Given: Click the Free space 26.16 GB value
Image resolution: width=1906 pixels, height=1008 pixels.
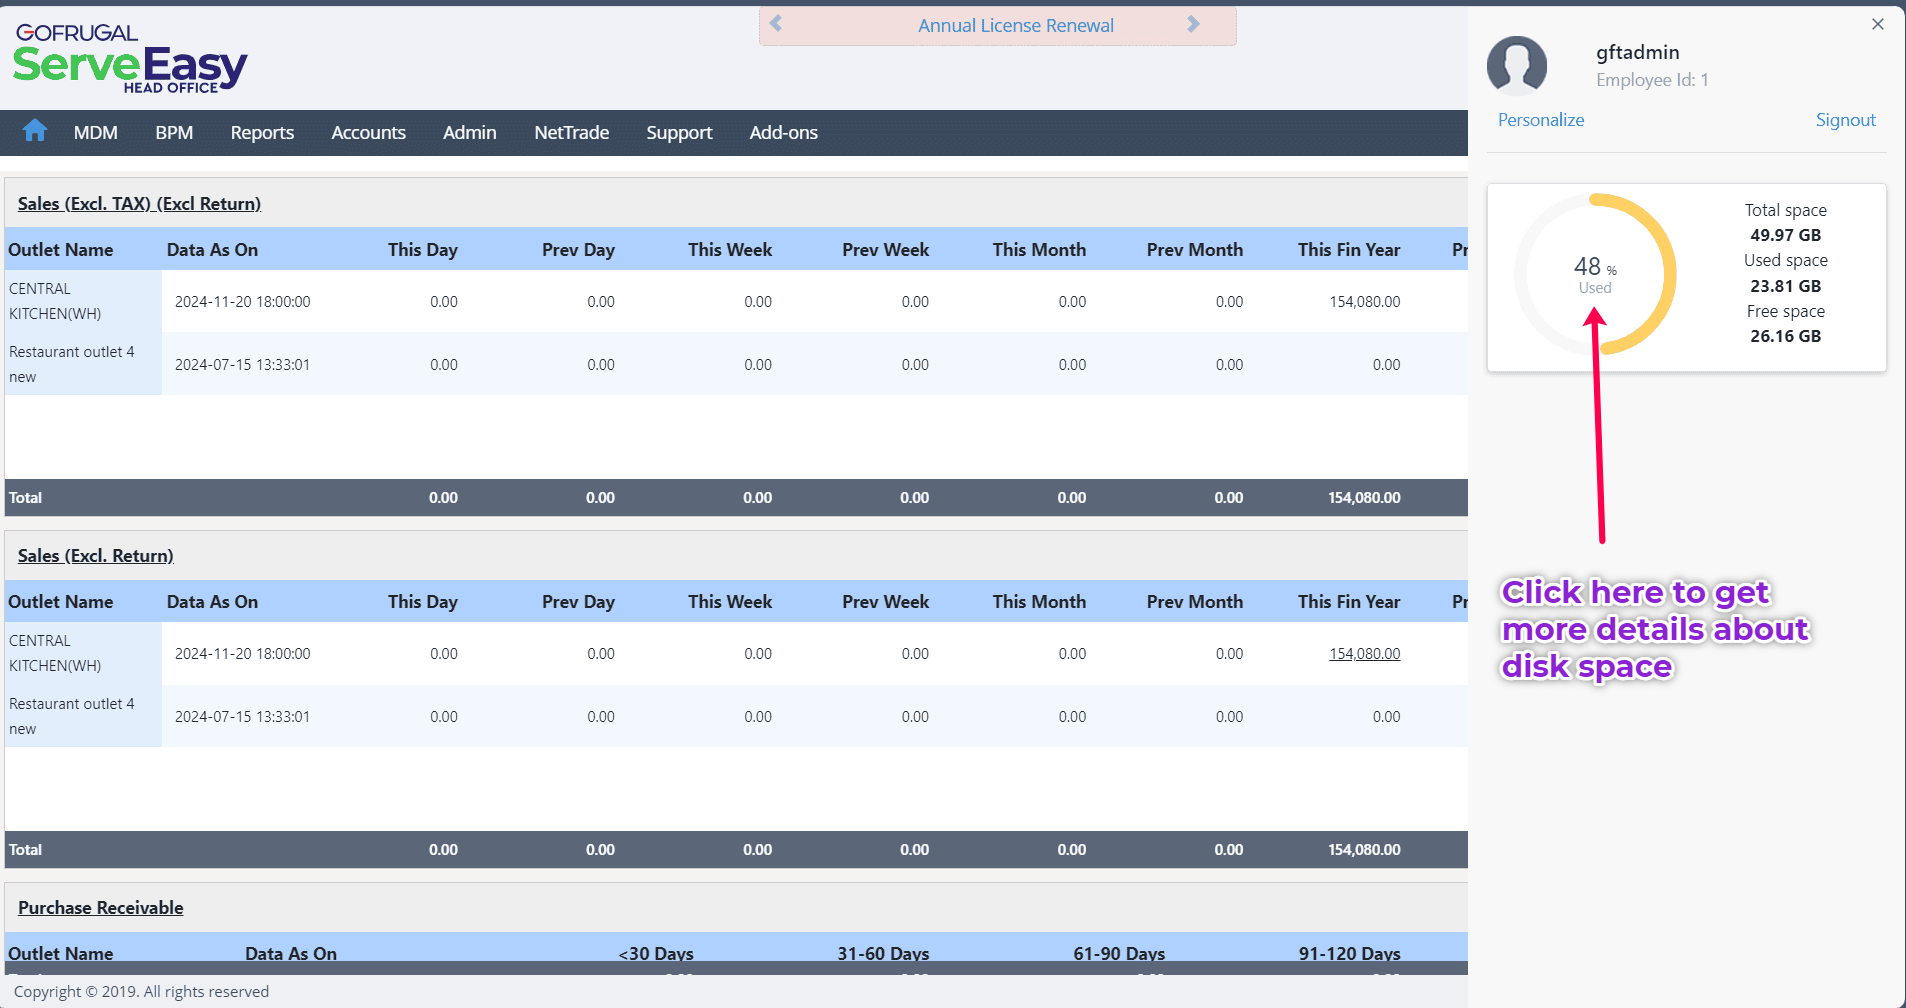Looking at the screenshot, I should (1786, 336).
